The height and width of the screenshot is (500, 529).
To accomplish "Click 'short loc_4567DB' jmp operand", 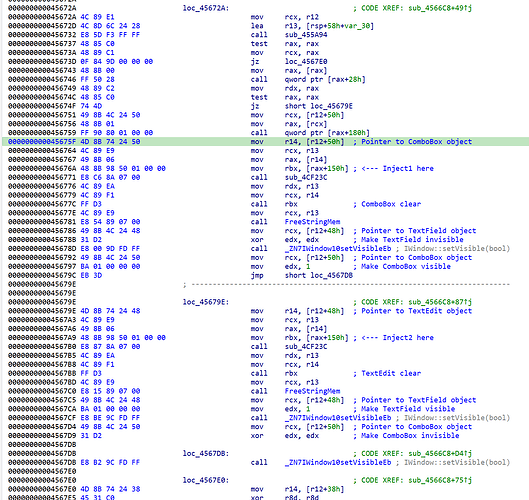I will (x=318, y=275).
